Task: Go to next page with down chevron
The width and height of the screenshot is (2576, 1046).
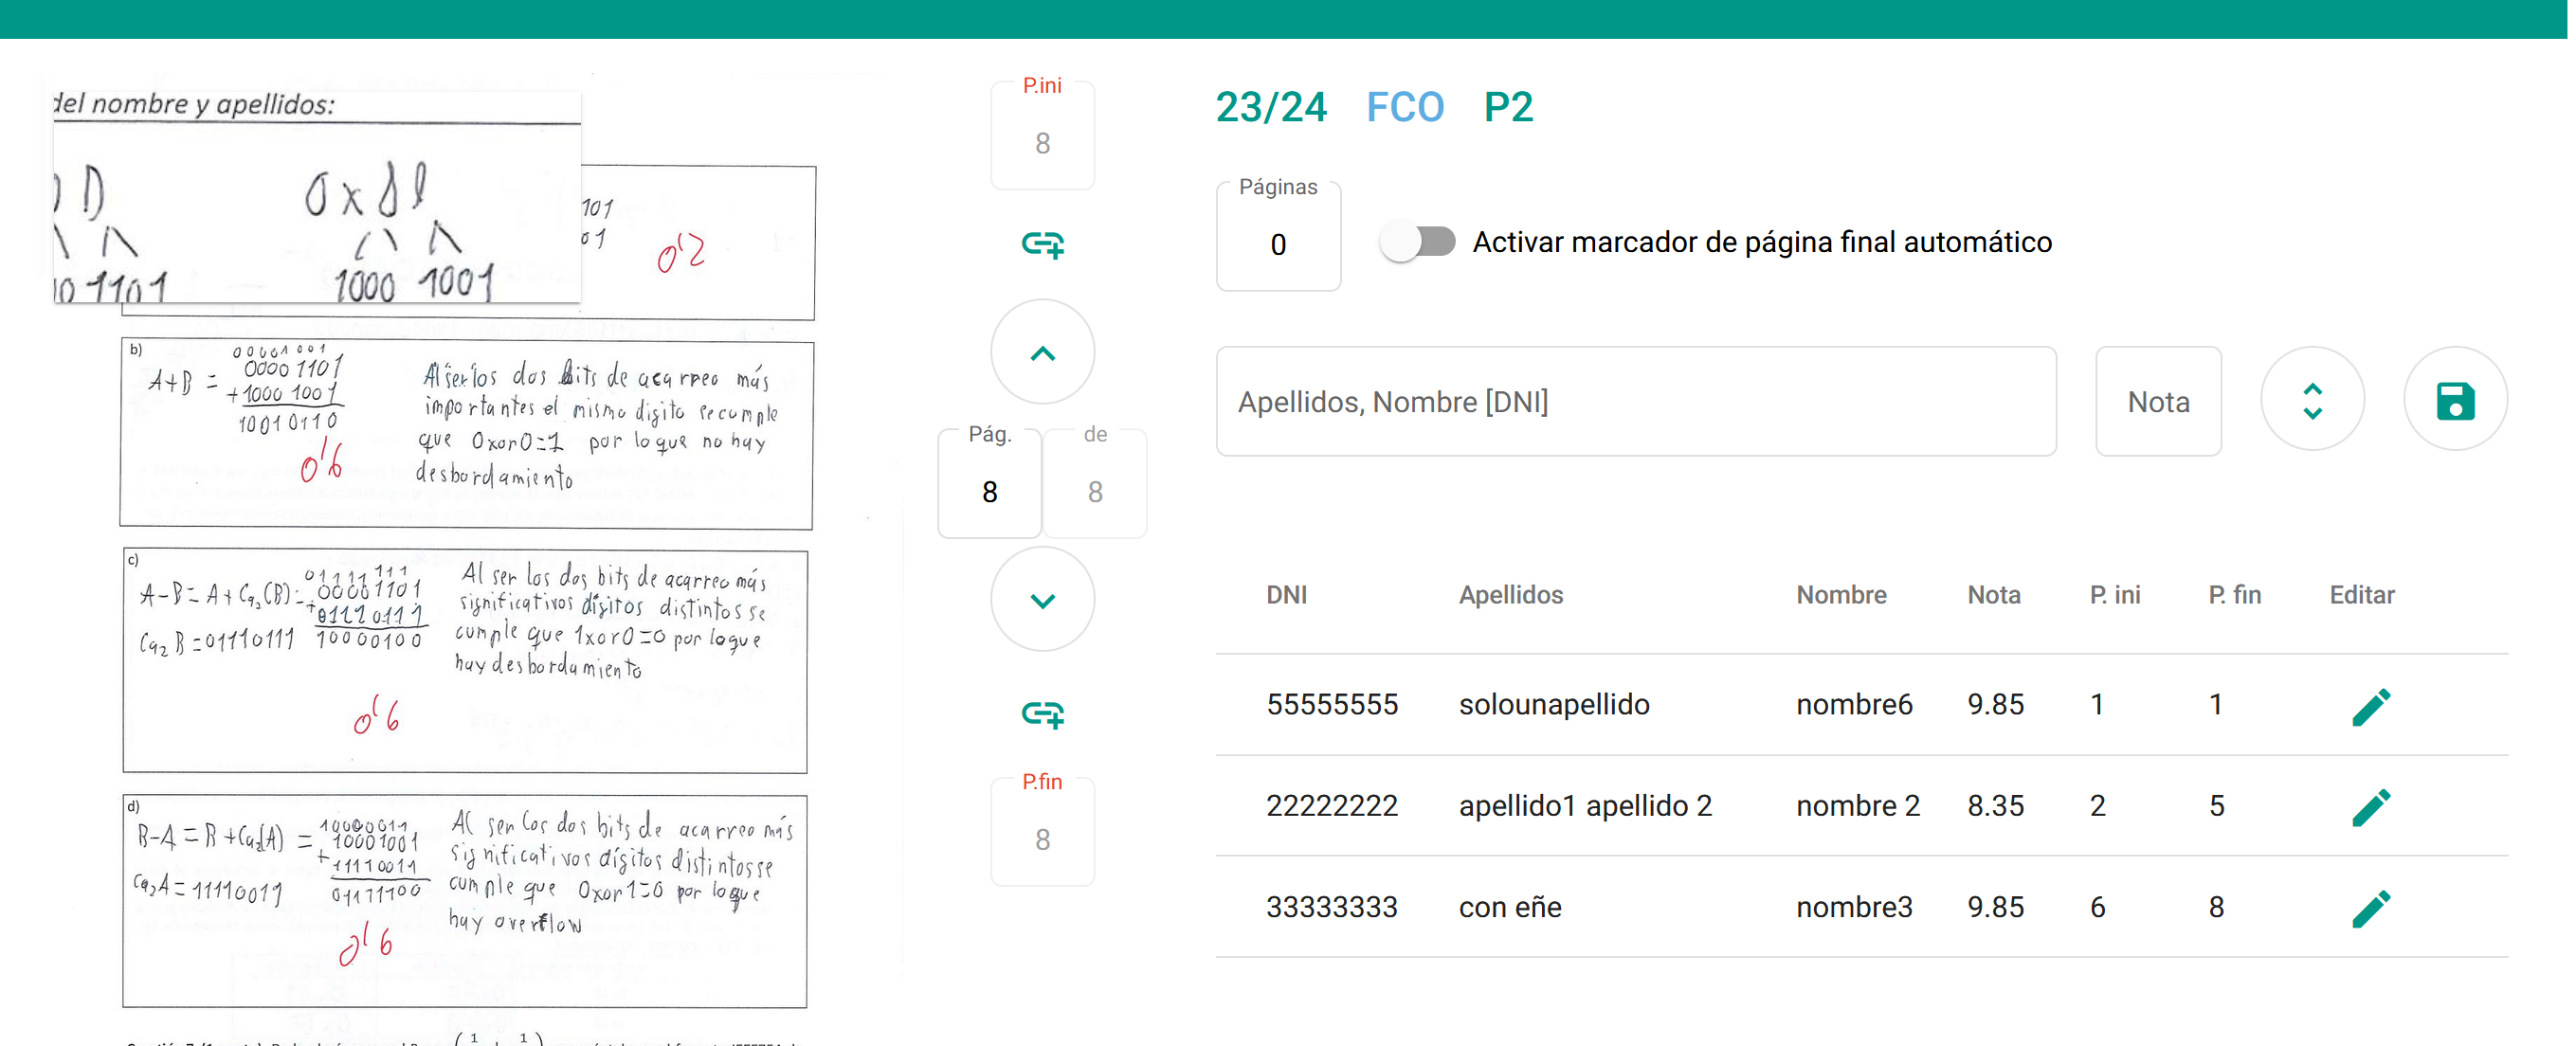Action: click(1042, 600)
